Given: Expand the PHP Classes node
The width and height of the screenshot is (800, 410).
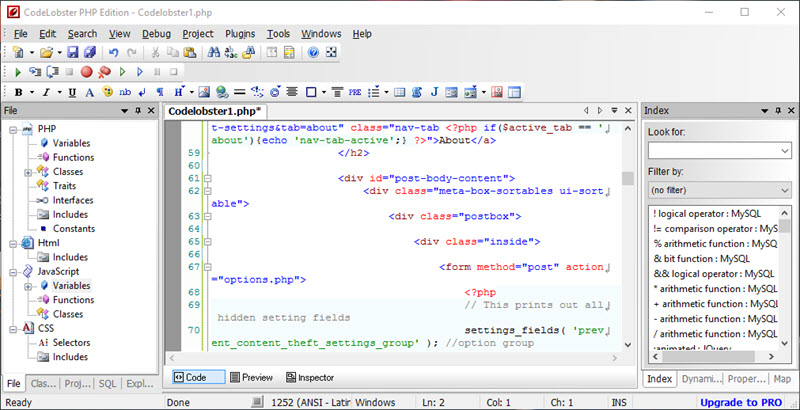Looking at the screenshot, I should pos(28,172).
